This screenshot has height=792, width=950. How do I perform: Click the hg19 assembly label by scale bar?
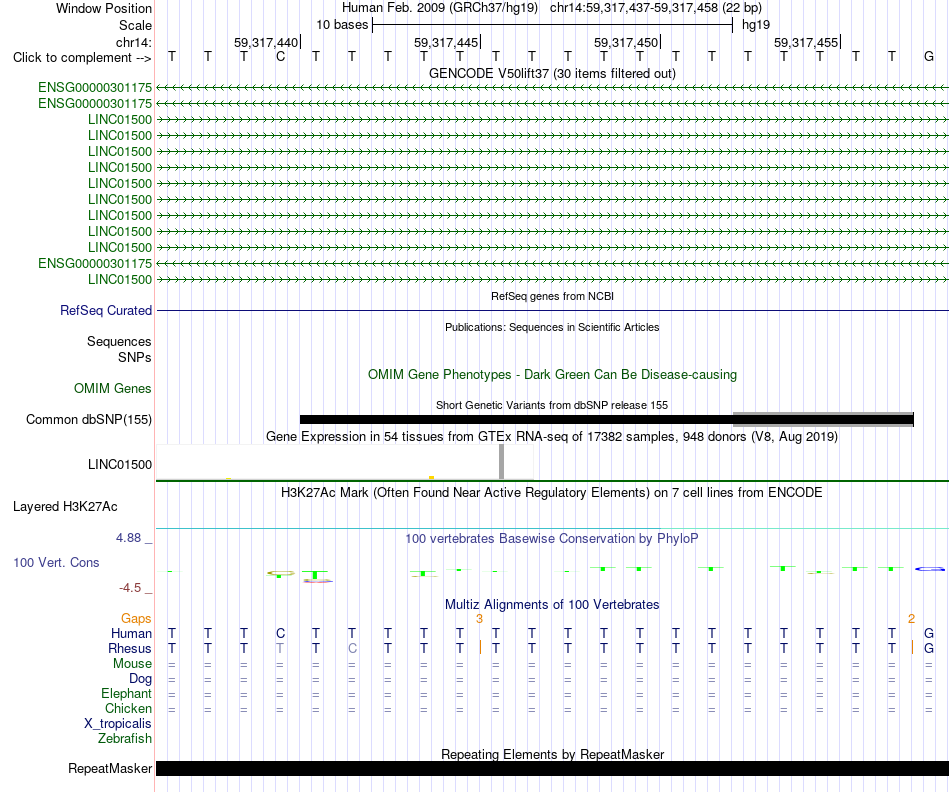point(756,25)
